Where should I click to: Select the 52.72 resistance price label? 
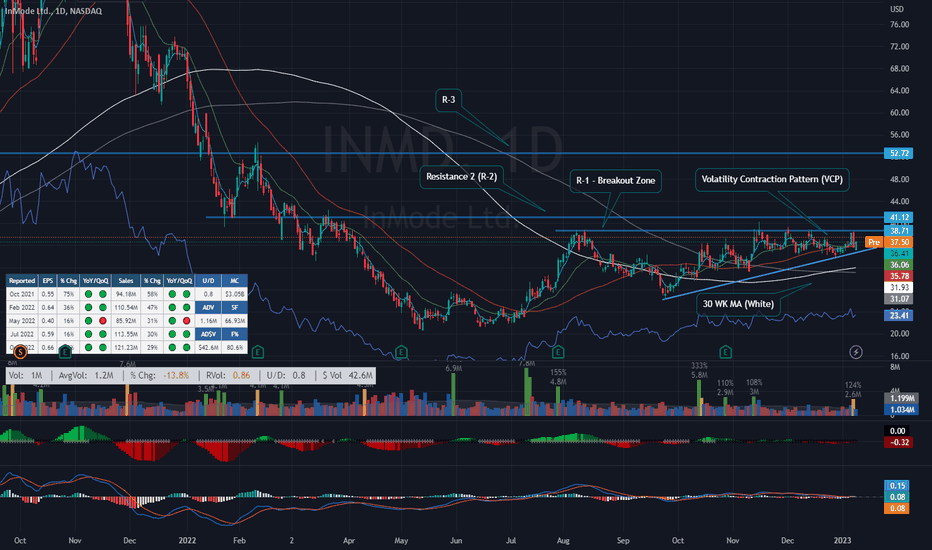click(898, 153)
